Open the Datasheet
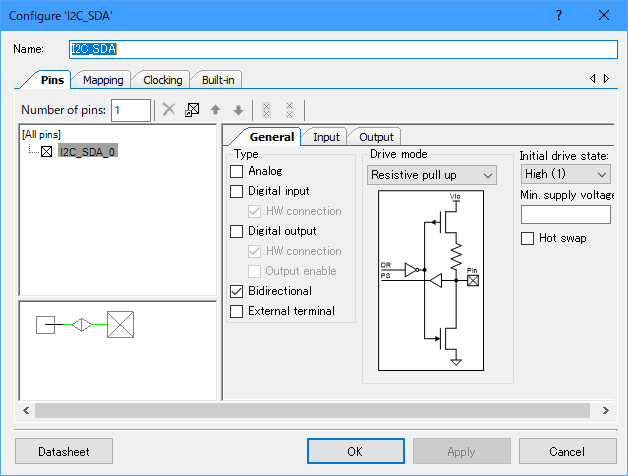 coord(64,451)
